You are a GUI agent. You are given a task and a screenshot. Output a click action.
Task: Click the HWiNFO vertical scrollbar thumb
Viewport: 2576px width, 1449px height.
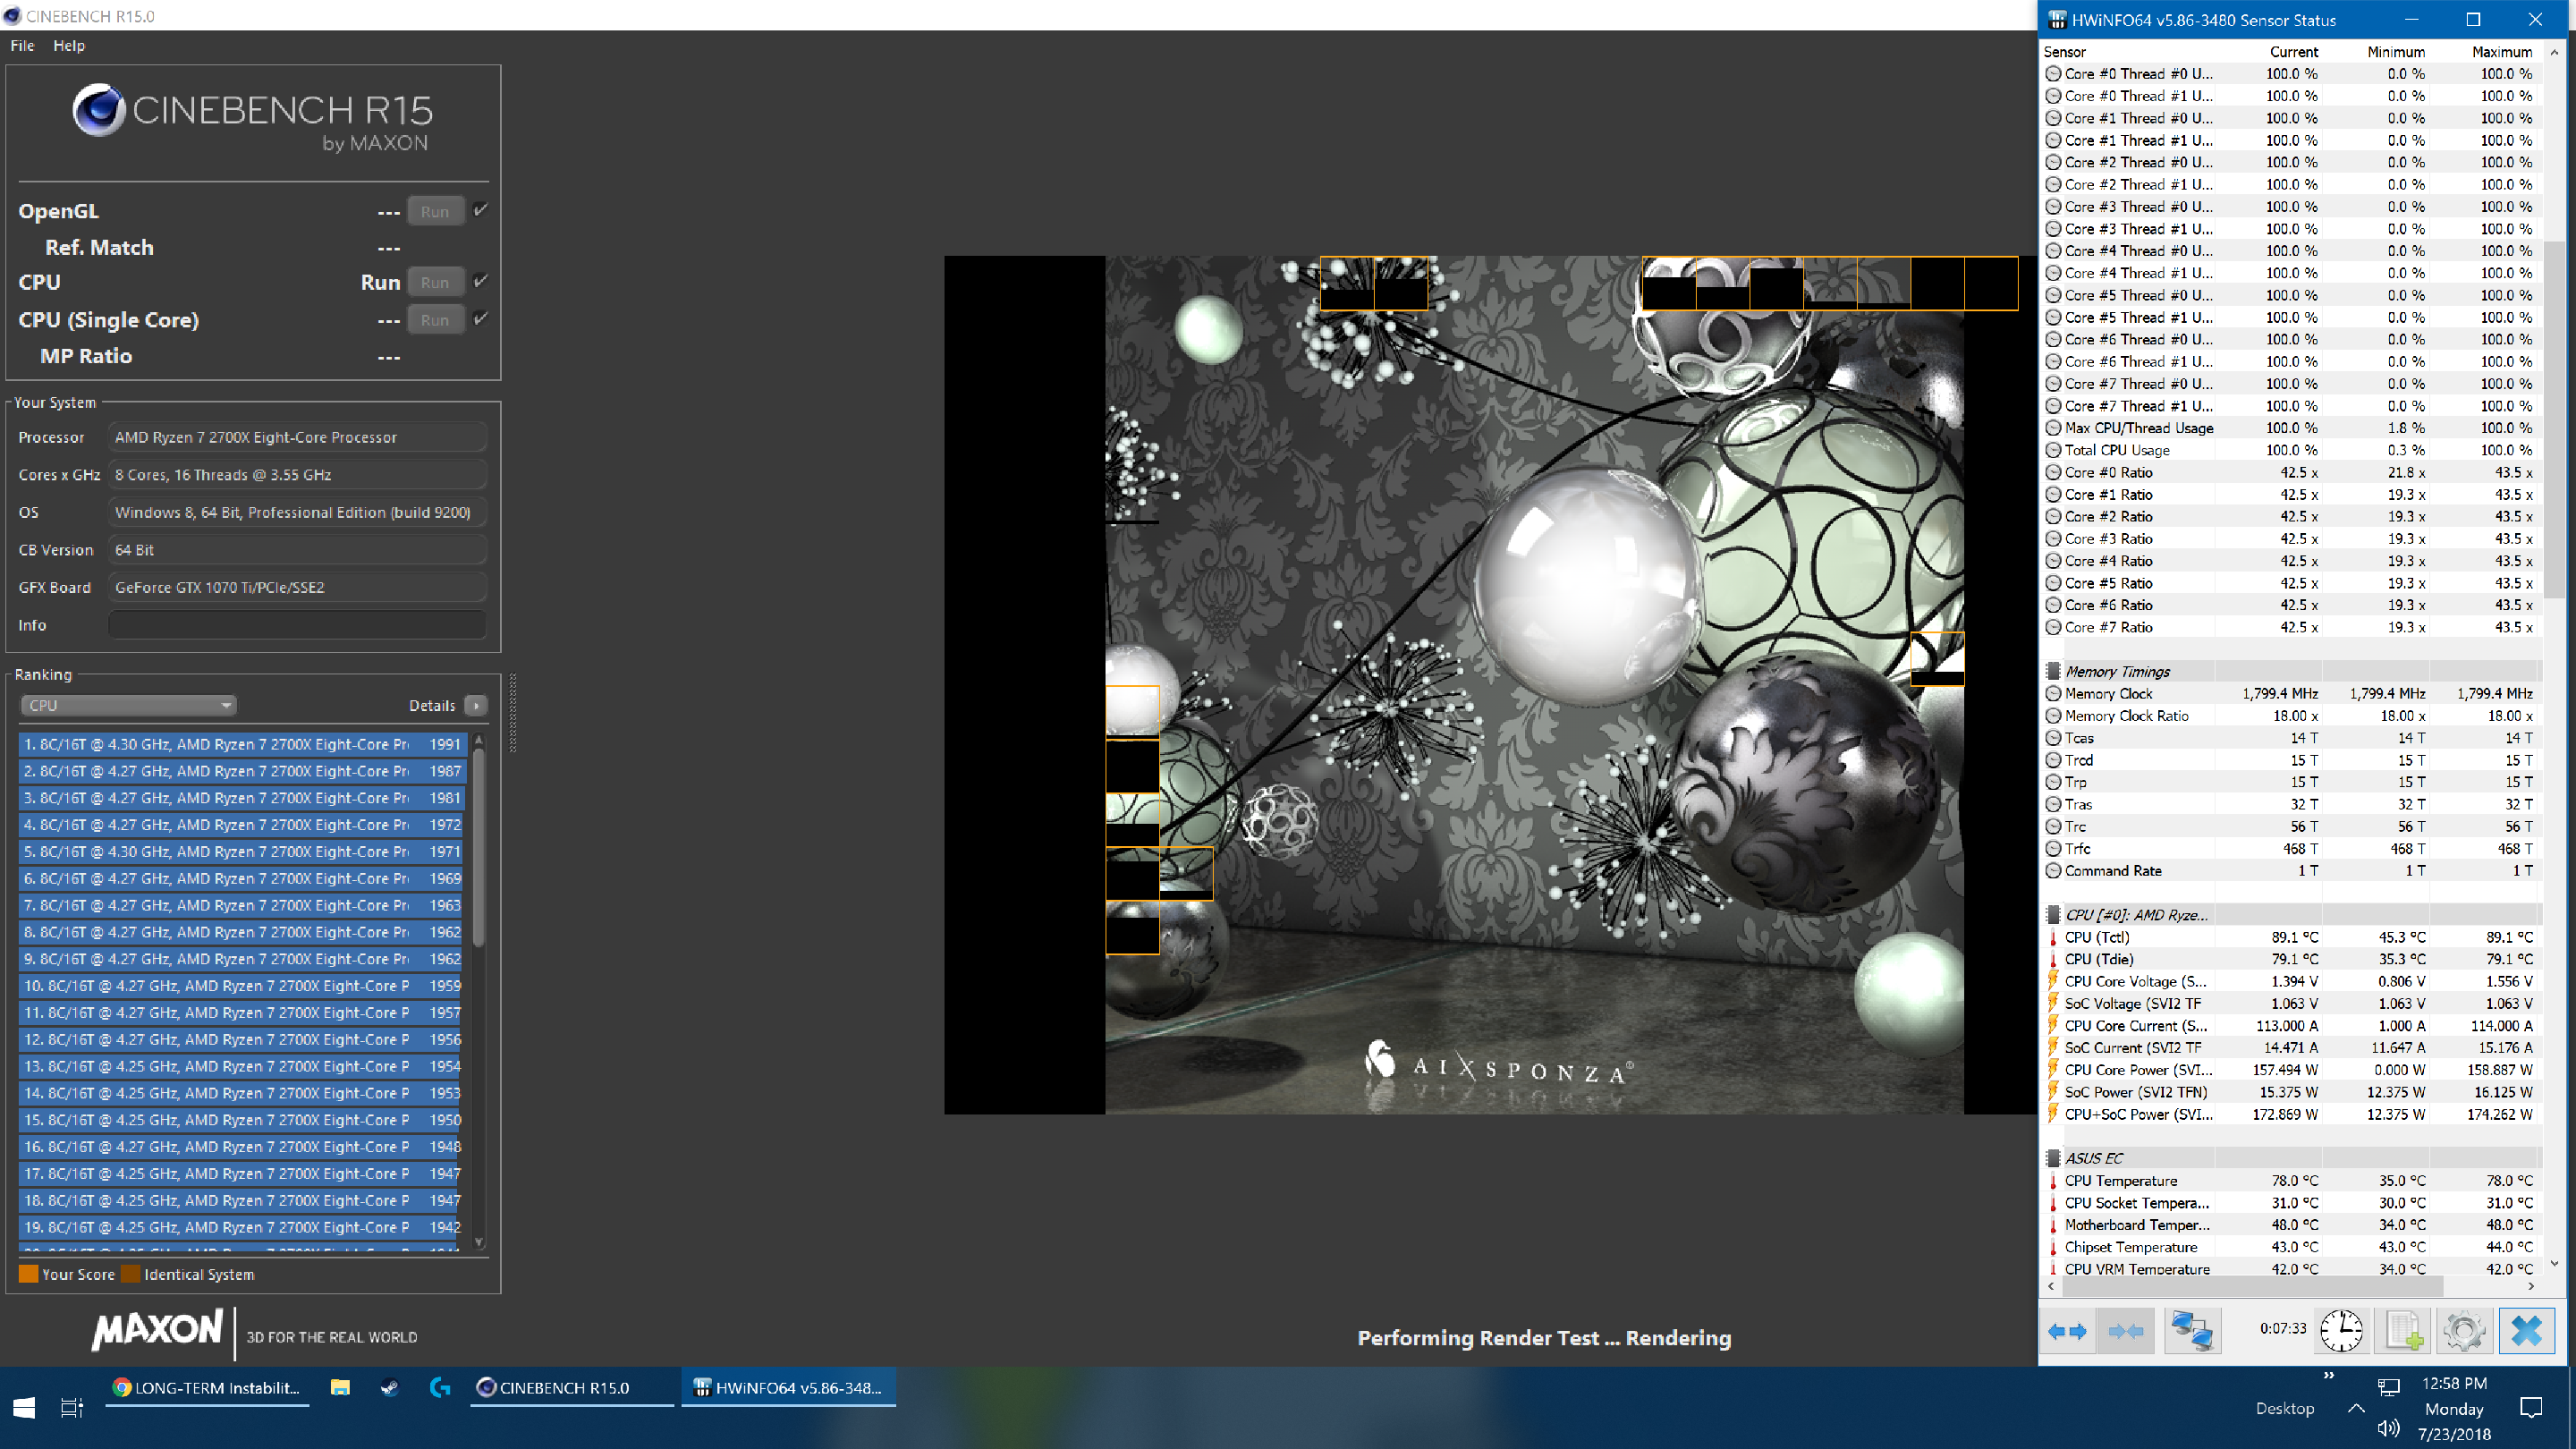(2554, 419)
